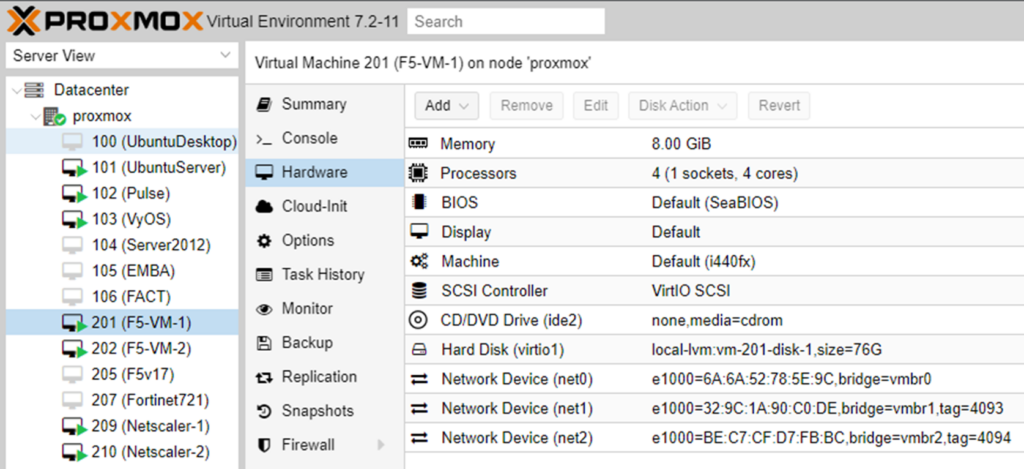This screenshot has height=469, width=1024.
Task: Click the Edit button
Action: [x=596, y=106]
